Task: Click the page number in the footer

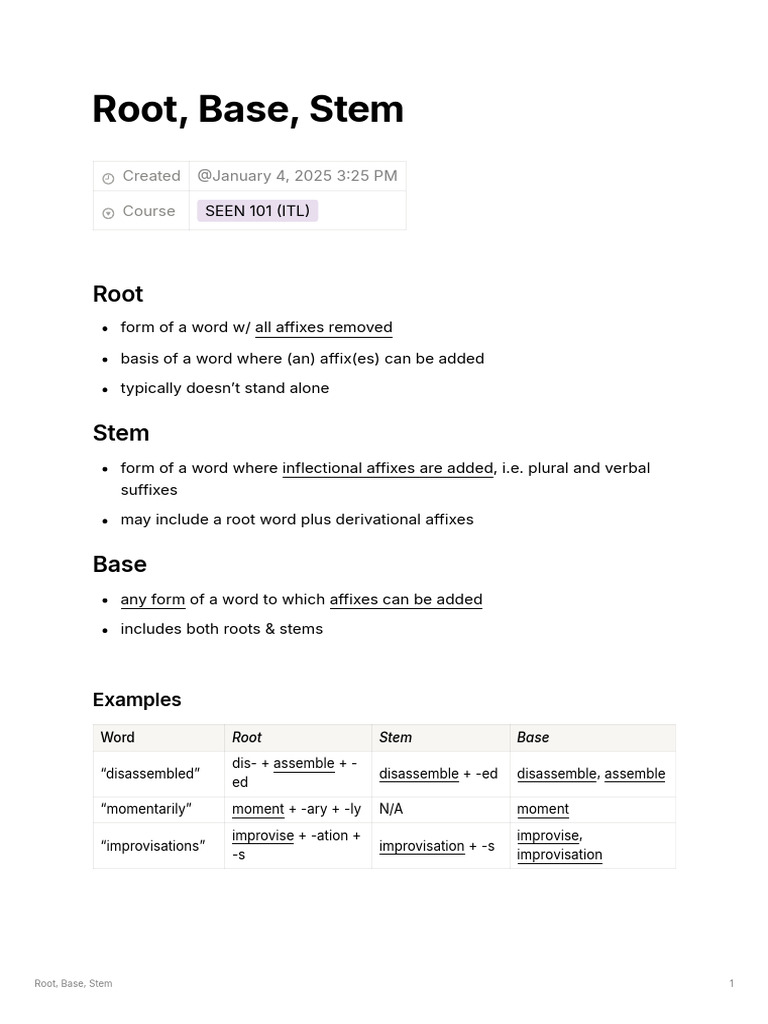Action: coord(731,983)
